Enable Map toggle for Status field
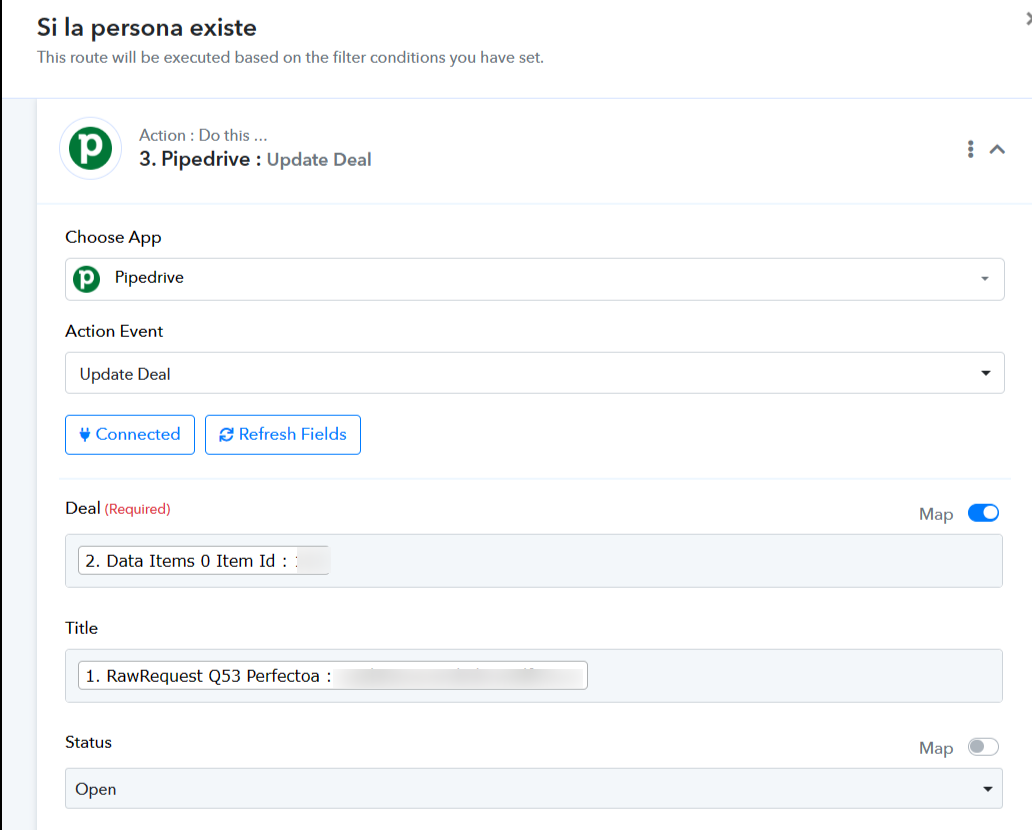The image size is (1032, 830). (x=983, y=747)
